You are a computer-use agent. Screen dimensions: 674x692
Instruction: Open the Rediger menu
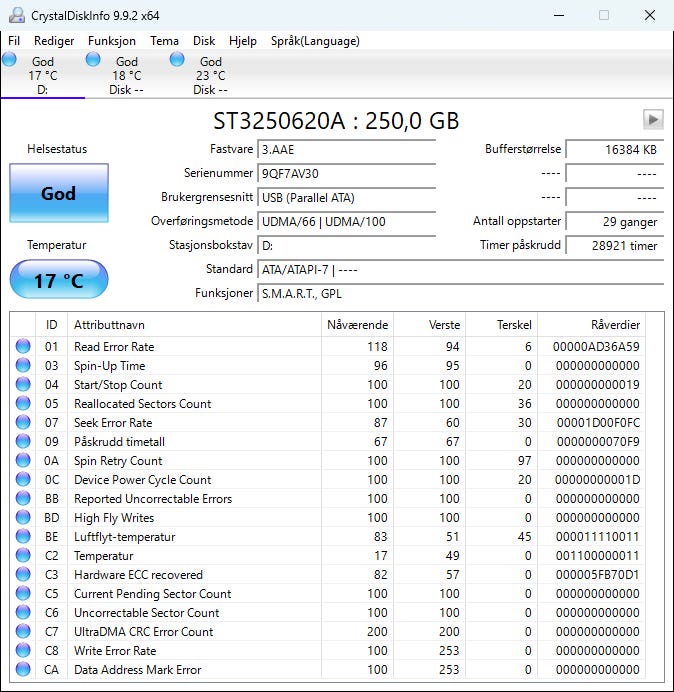click(54, 41)
